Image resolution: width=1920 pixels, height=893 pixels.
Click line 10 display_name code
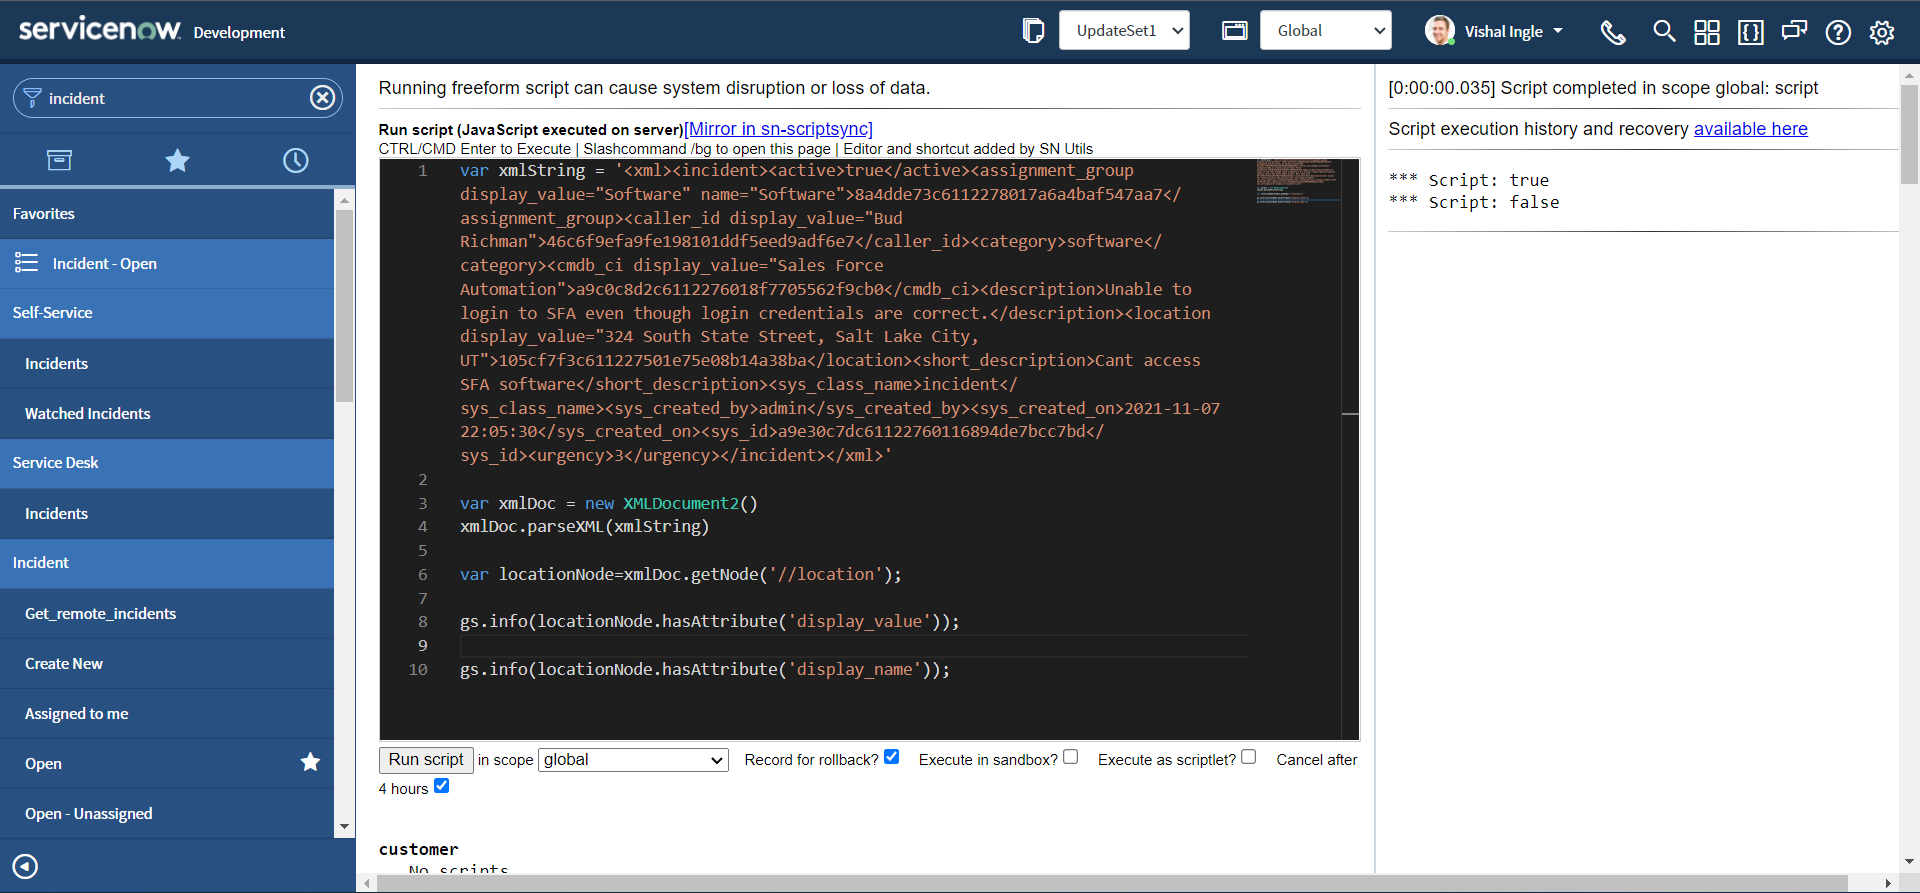(704, 670)
